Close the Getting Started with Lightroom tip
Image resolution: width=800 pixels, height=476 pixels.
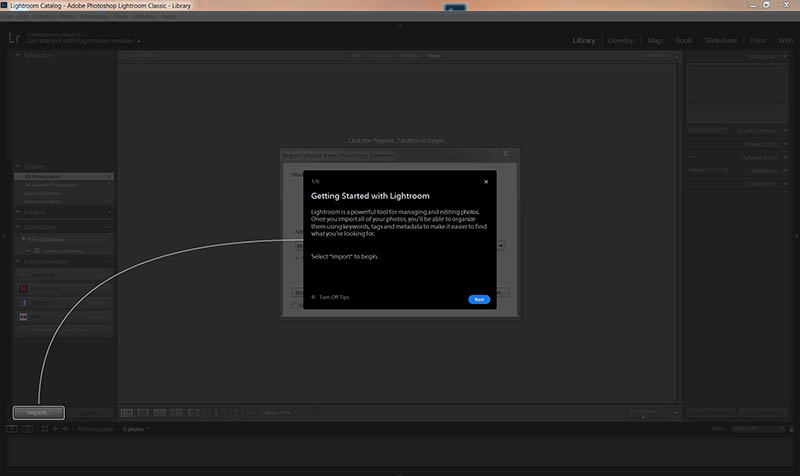coord(486,182)
